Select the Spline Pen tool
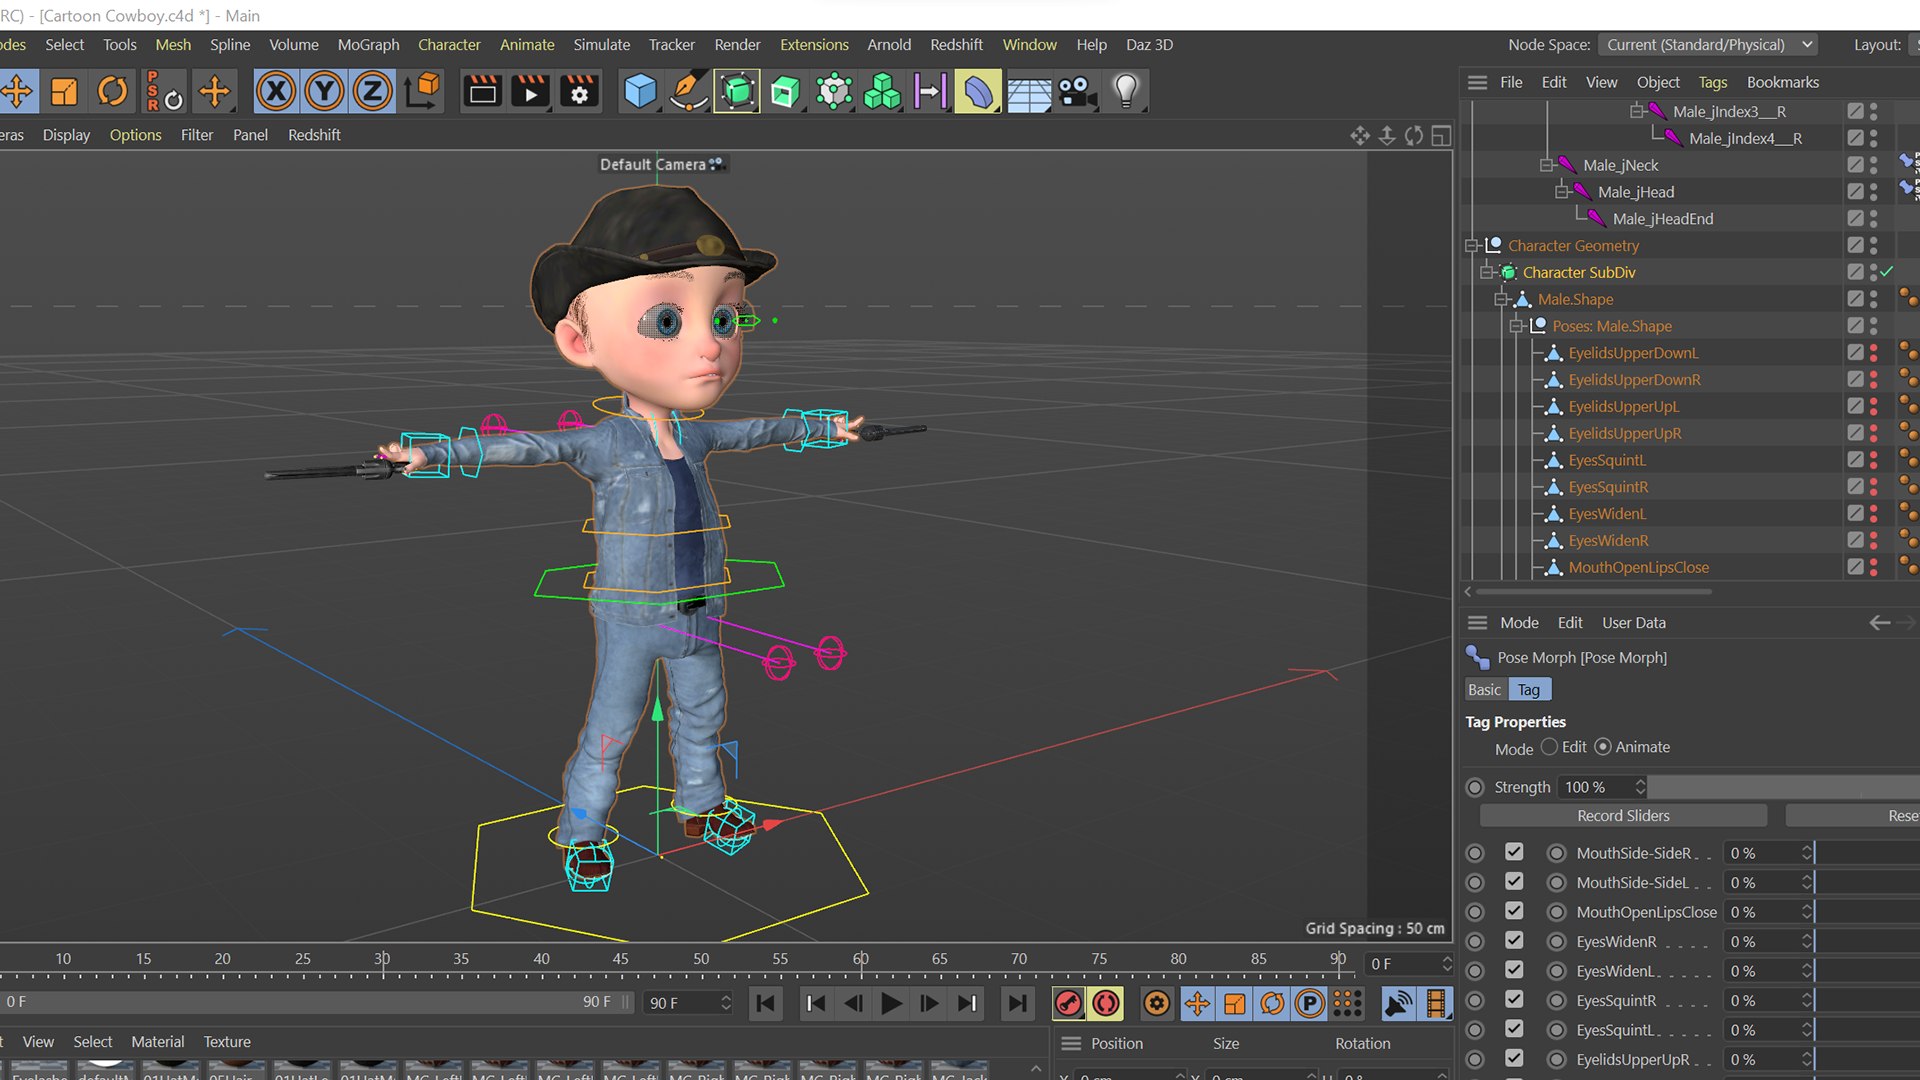 coord(689,92)
